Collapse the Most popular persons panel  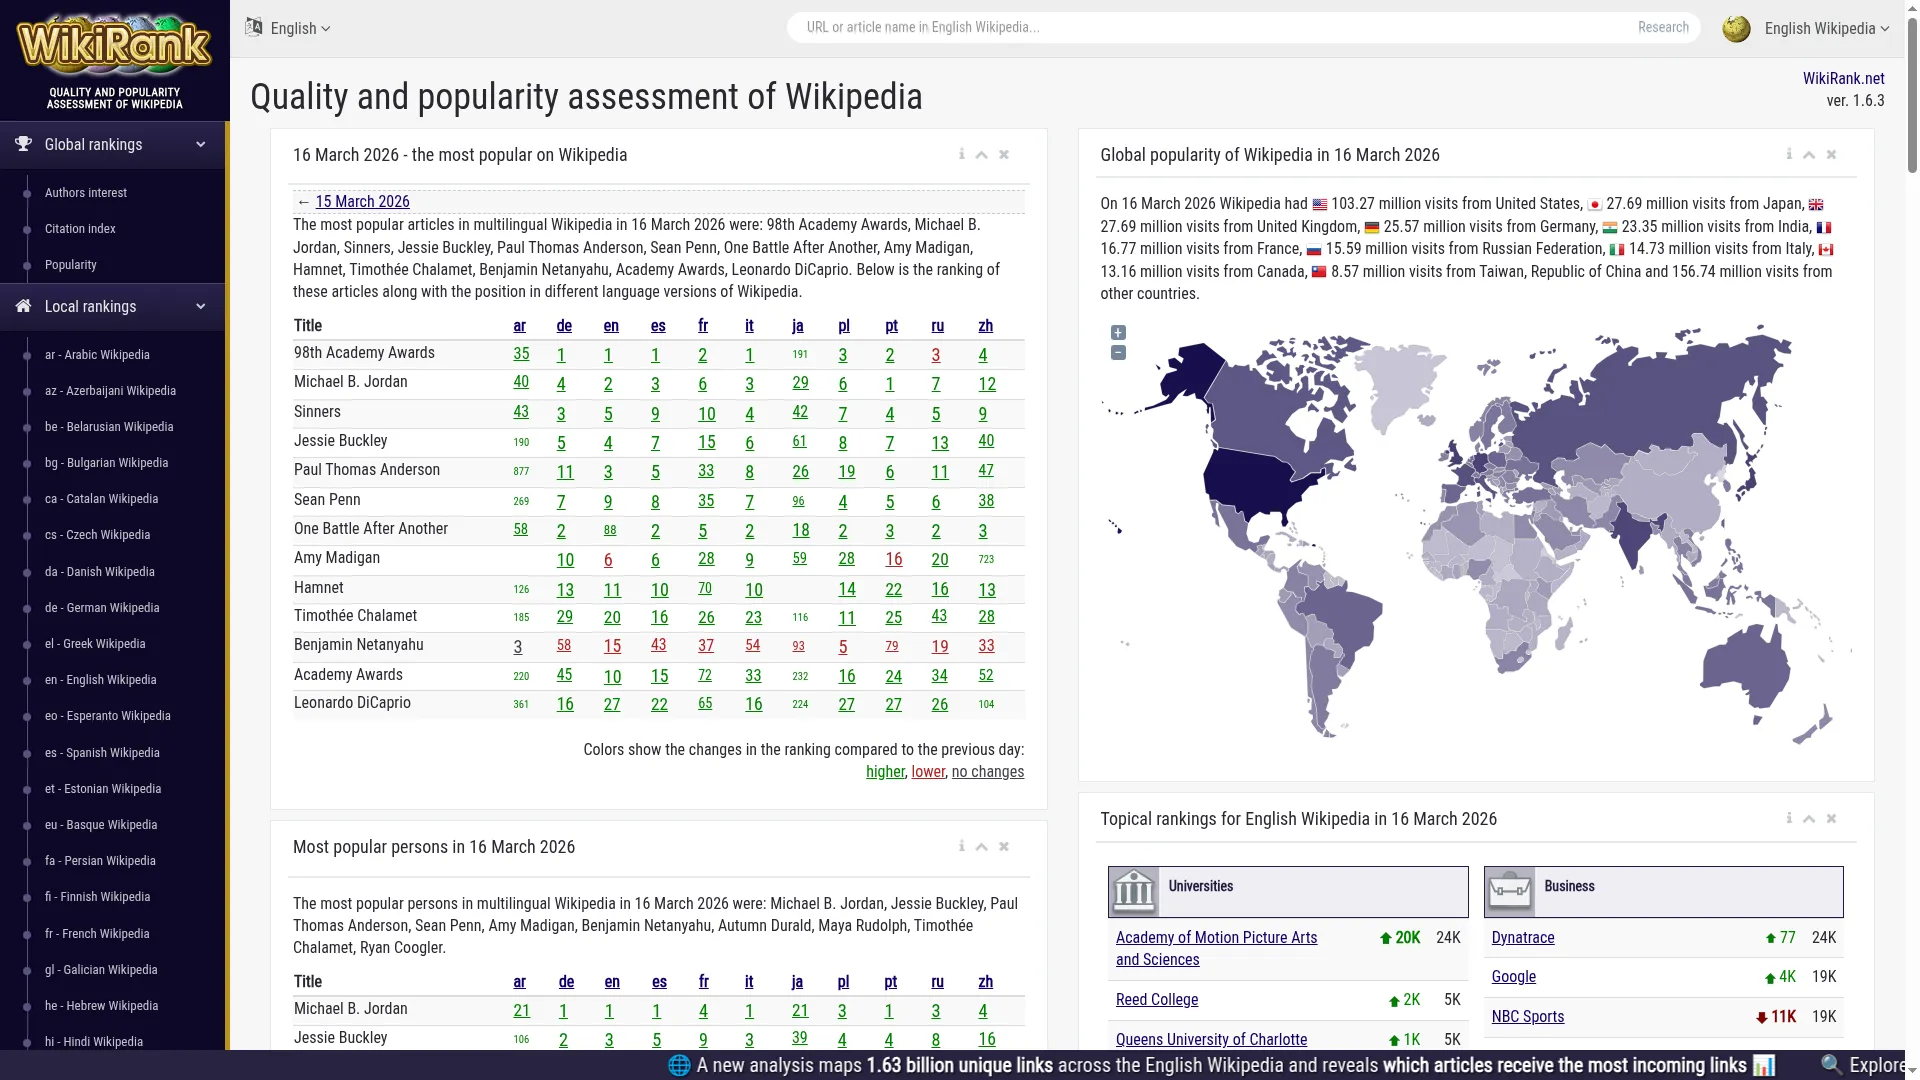tap(982, 847)
